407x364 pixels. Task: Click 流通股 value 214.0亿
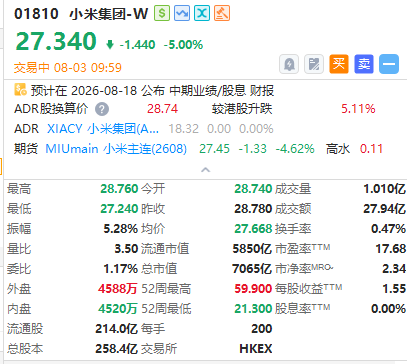pyautogui.click(x=116, y=329)
